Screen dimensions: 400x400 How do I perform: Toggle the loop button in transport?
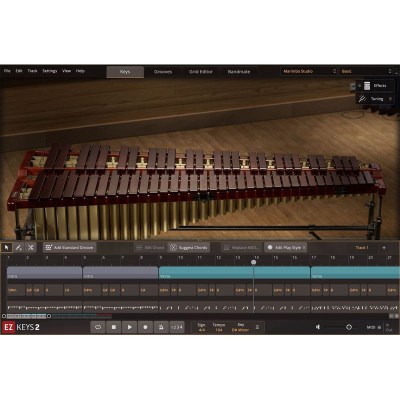[x=98, y=327]
